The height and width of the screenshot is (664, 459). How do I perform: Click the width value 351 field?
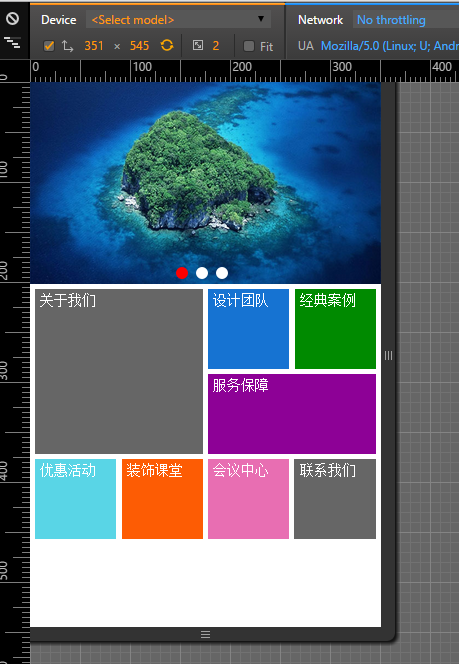tap(94, 46)
